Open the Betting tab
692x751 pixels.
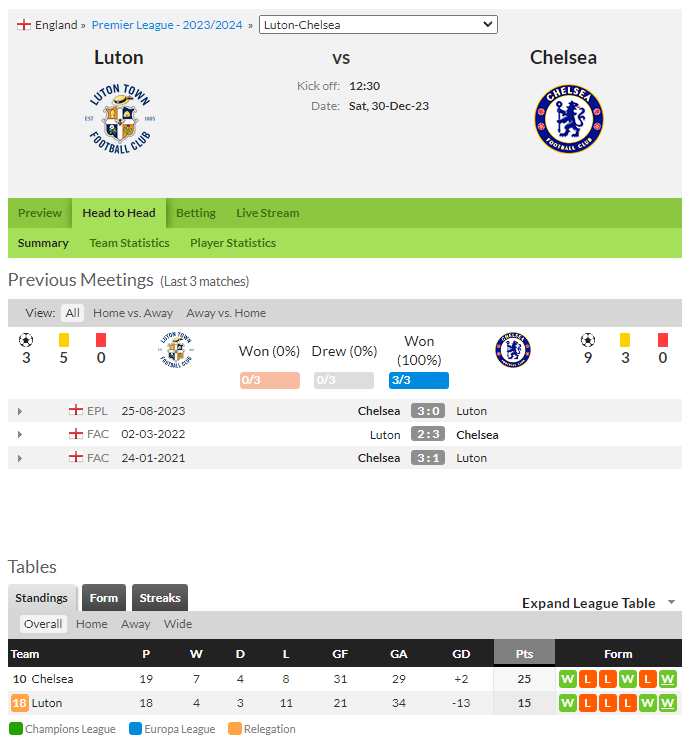click(196, 213)
